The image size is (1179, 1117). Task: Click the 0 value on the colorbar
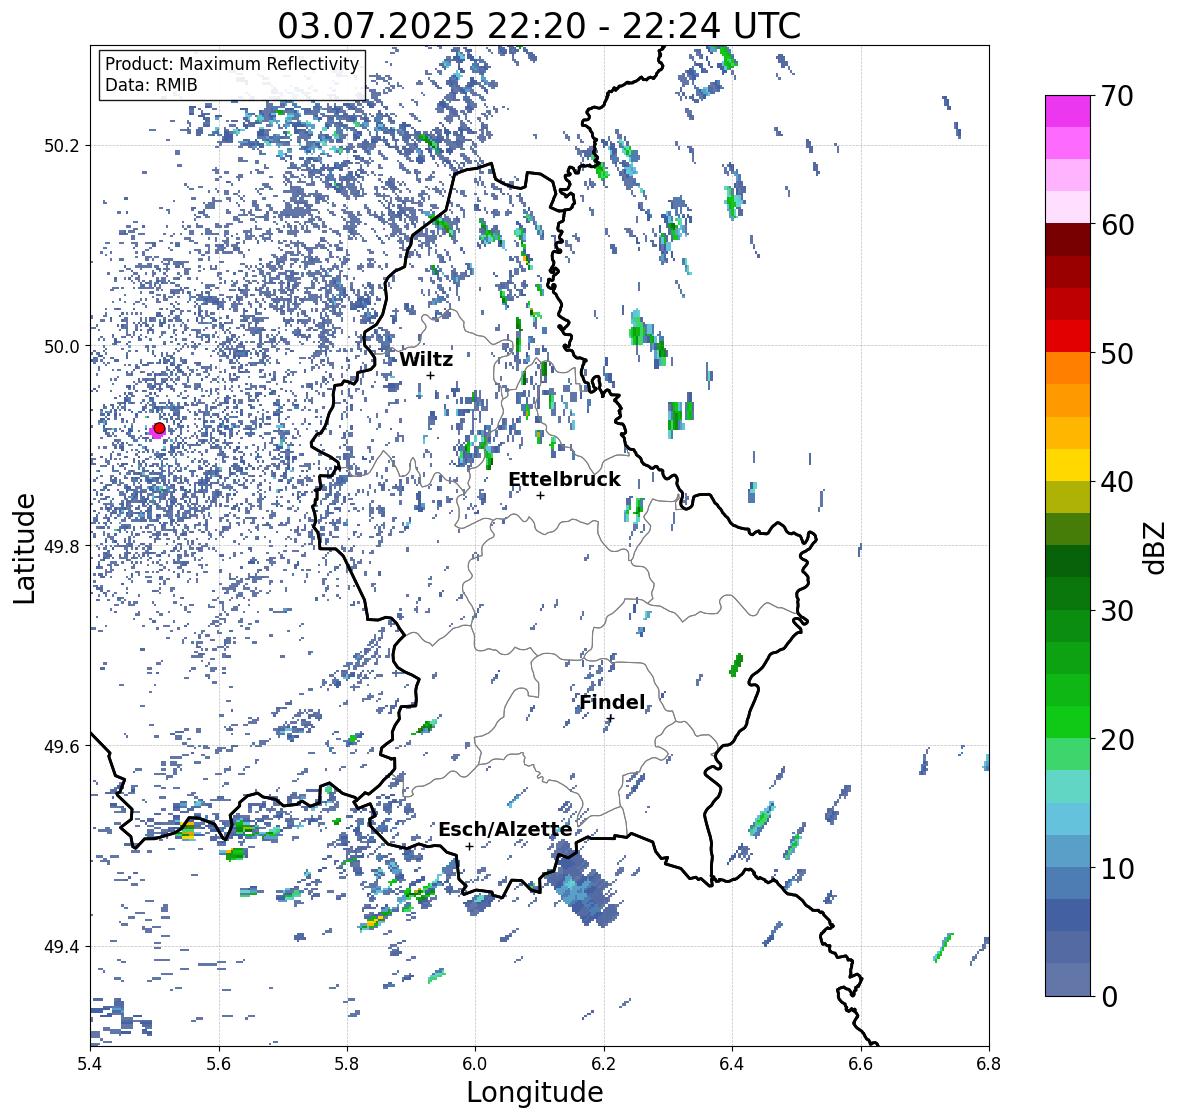tap(1109, 997)
